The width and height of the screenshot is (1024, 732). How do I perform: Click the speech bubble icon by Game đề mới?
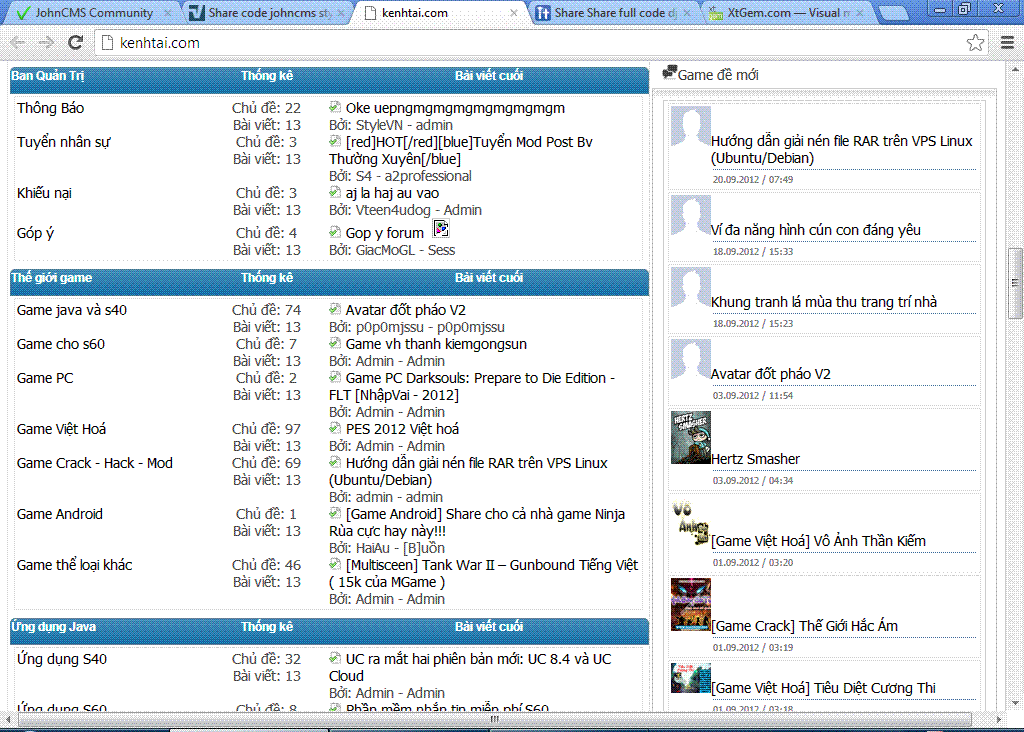tap(669, 73)
